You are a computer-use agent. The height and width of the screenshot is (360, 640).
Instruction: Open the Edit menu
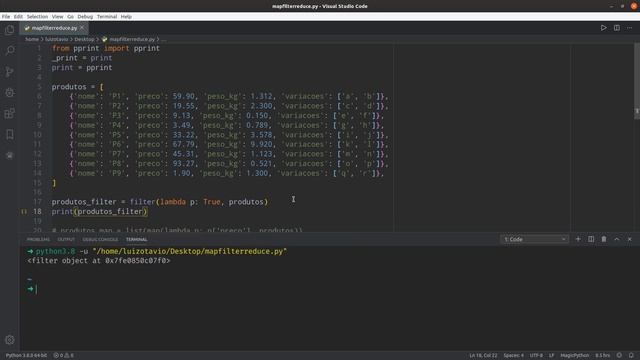(x=18, y=17)
